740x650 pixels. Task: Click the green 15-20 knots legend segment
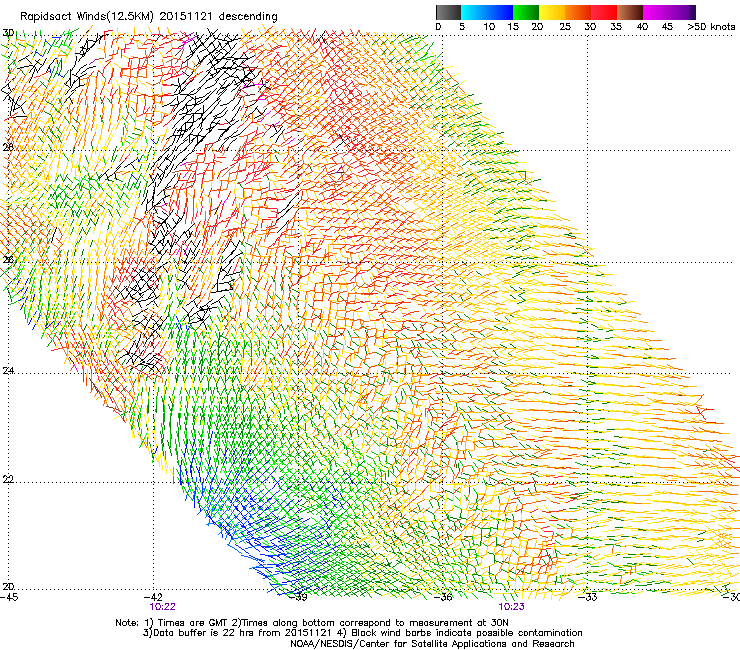pyautogui.click(x=526, y=12)
